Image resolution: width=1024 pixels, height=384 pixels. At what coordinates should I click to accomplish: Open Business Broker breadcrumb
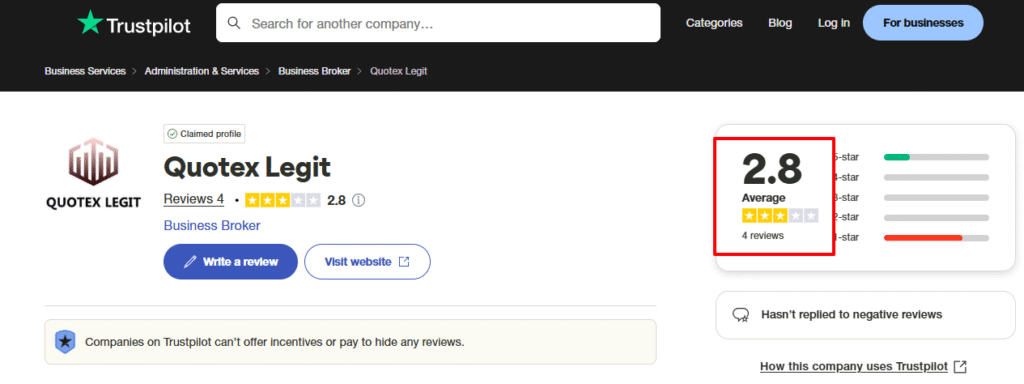click(314, 71)
